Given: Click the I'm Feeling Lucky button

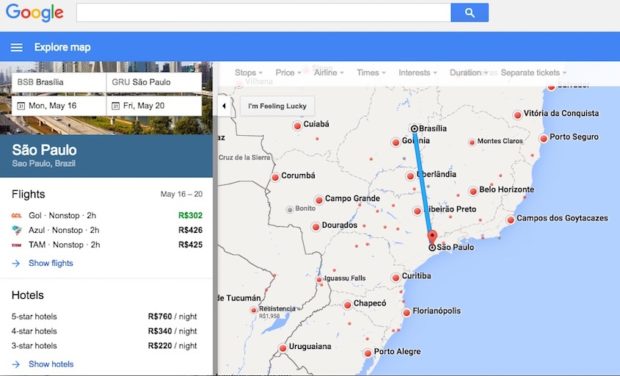Looking at the screenshot, I should (x=277, y=106).
